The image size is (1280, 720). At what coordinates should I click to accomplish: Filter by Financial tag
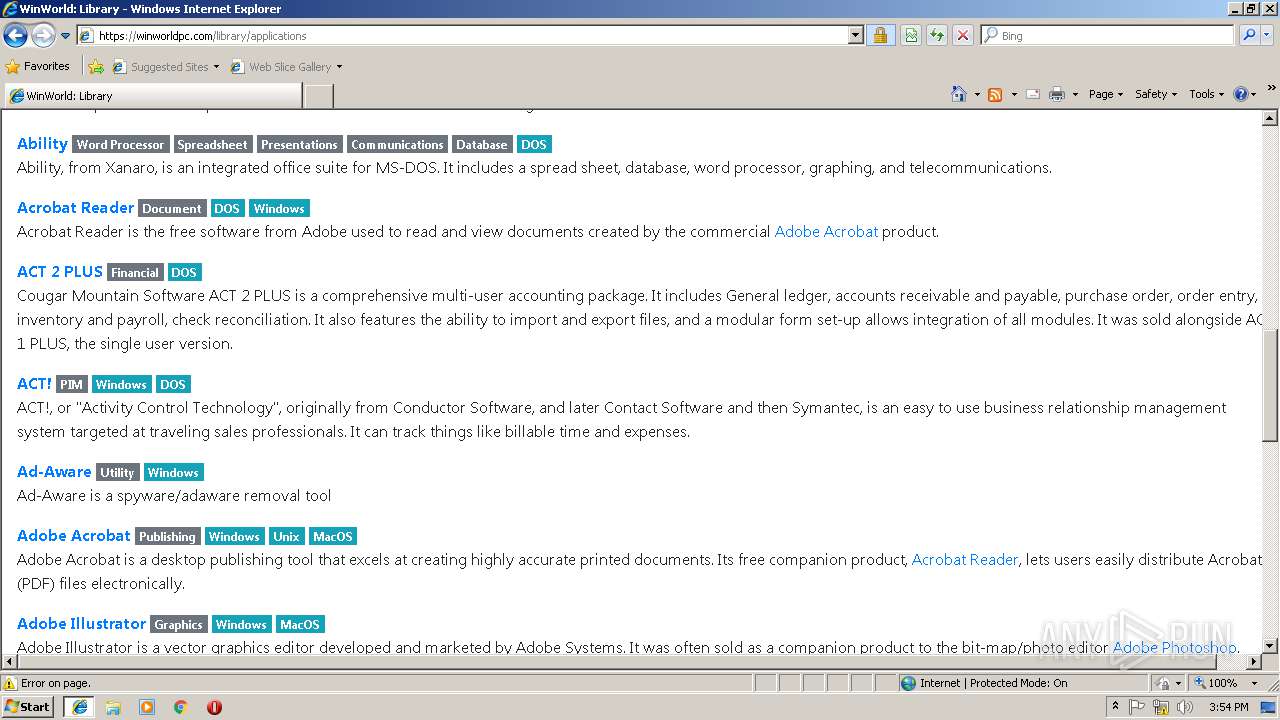point(135,273)
